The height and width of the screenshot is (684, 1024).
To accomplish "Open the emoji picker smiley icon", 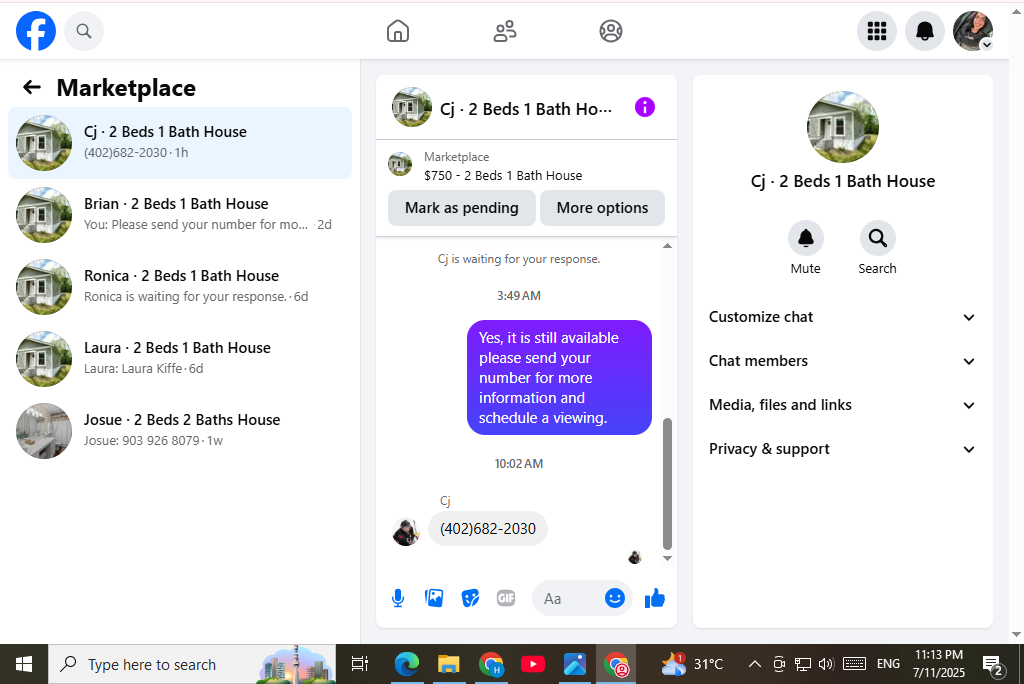I will (x=615, y=598).
